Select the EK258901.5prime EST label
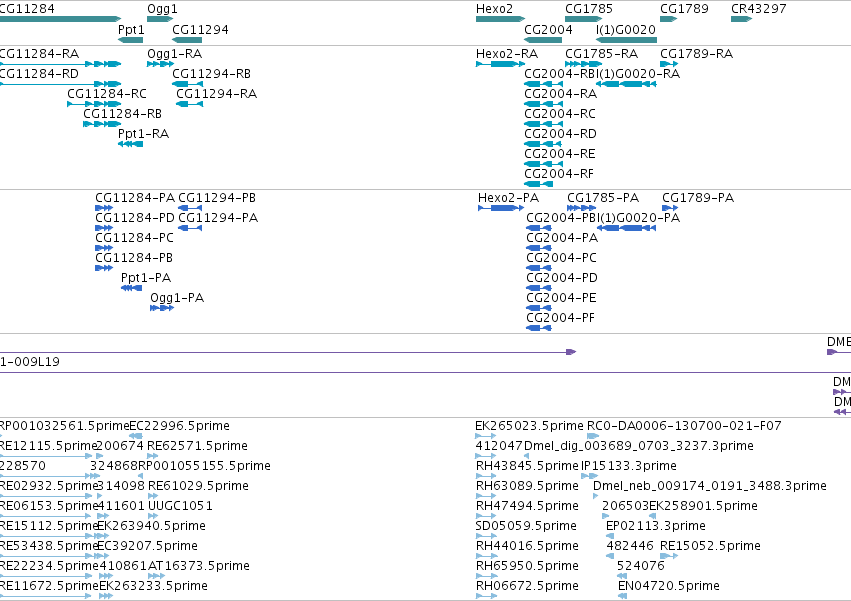This screenshot has height=601, width=851. click(703, 505)
